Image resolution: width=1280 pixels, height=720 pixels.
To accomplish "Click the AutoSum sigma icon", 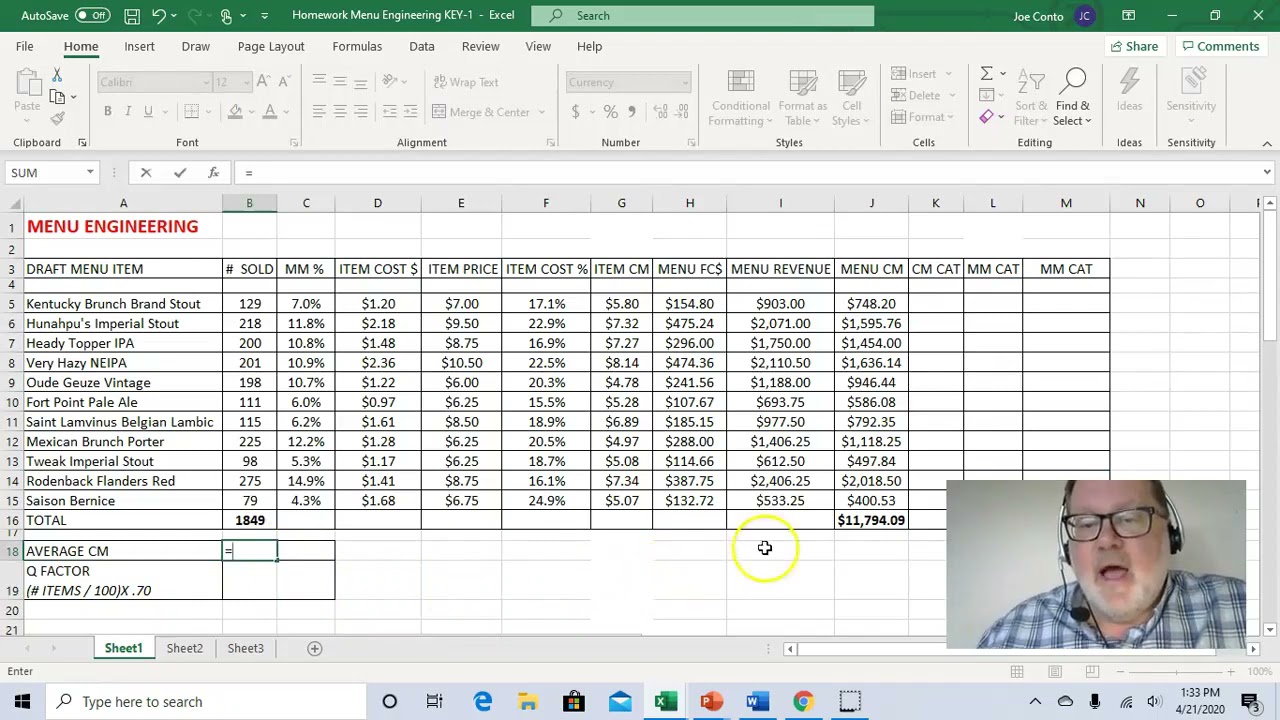I will coord(986,73).
